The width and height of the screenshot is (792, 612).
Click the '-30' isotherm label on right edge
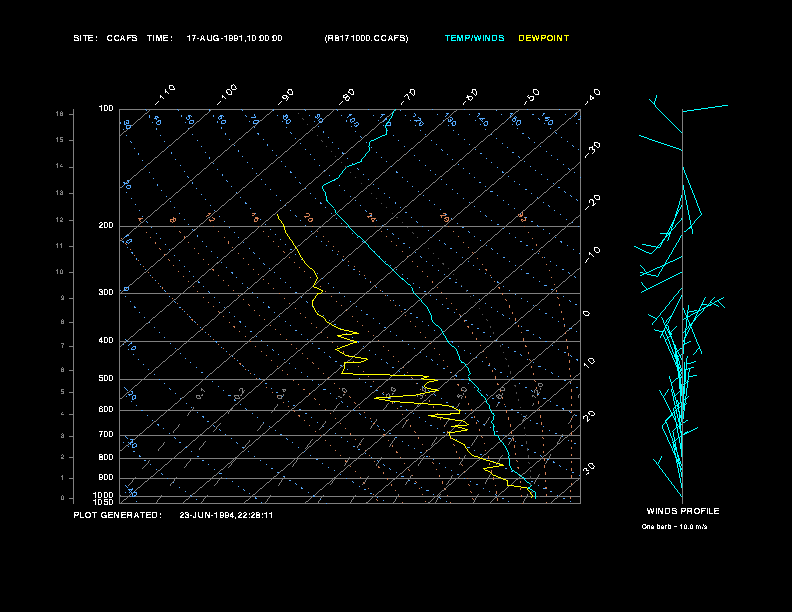[x=592, y=150]
